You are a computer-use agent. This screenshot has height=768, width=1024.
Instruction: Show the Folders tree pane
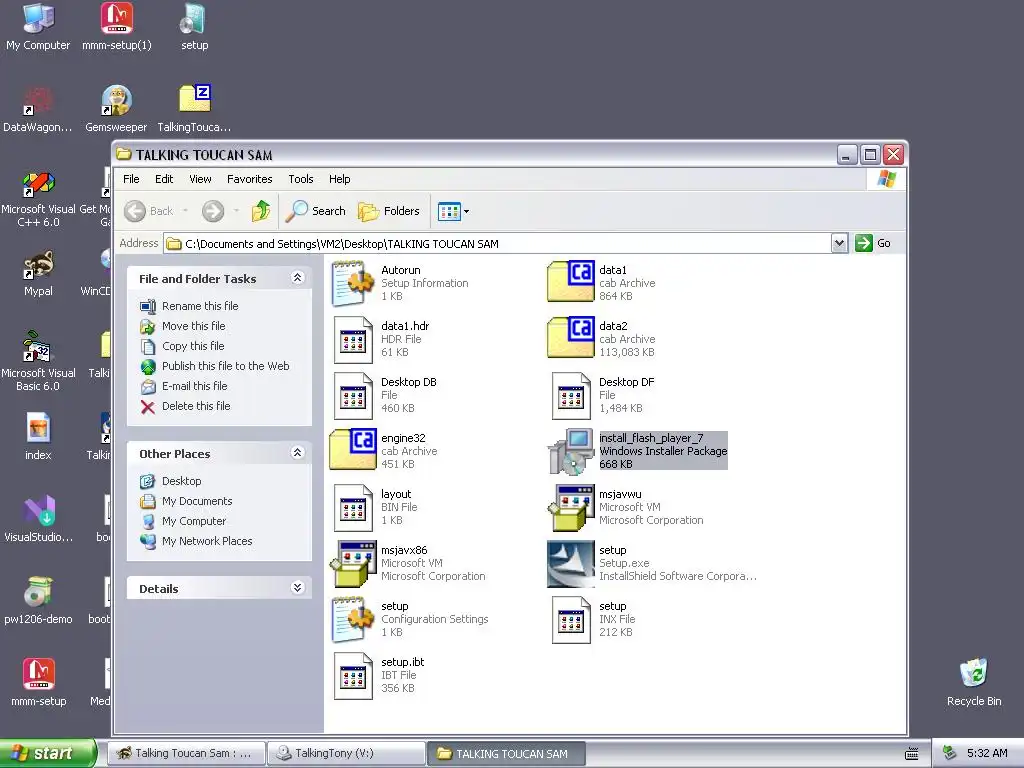[389, 211]
